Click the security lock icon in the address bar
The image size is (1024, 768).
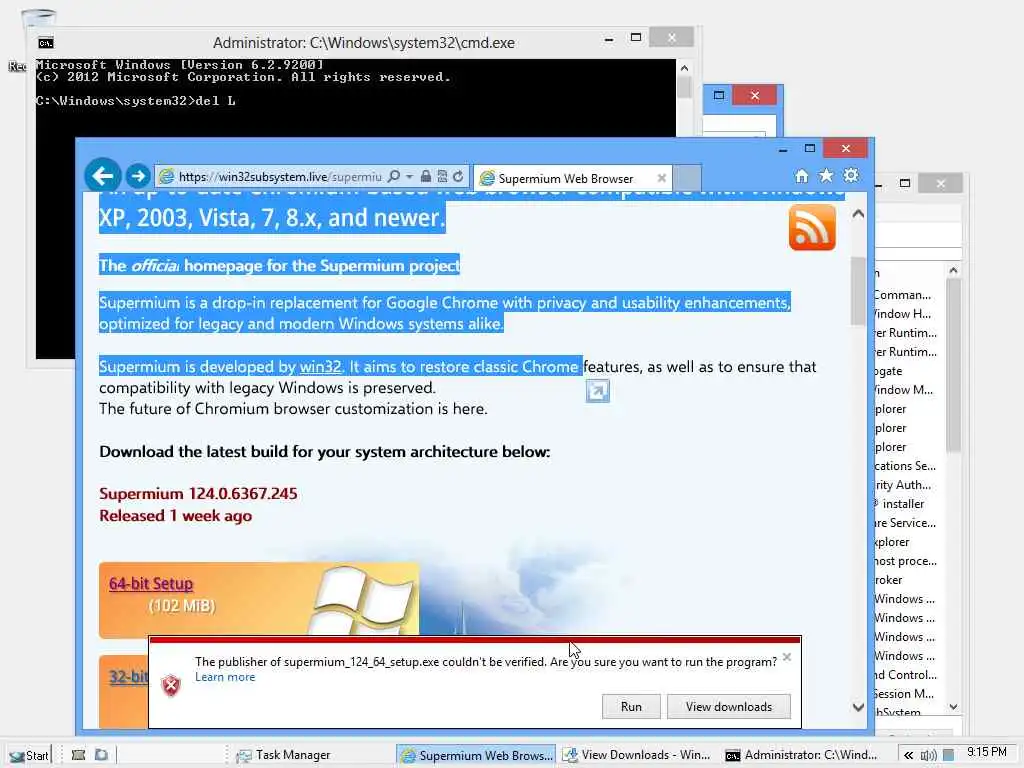(426, 176)
